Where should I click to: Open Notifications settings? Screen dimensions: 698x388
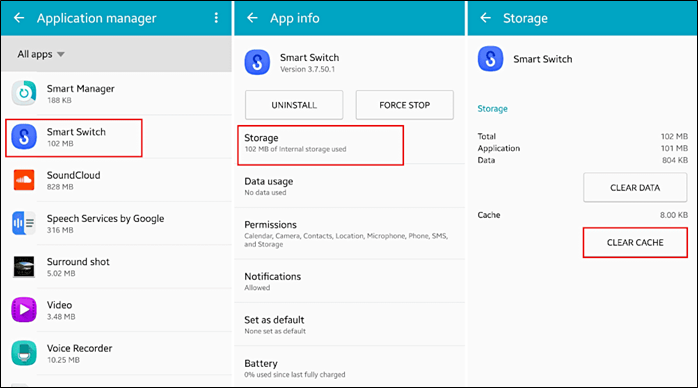(x=349, y=281)
